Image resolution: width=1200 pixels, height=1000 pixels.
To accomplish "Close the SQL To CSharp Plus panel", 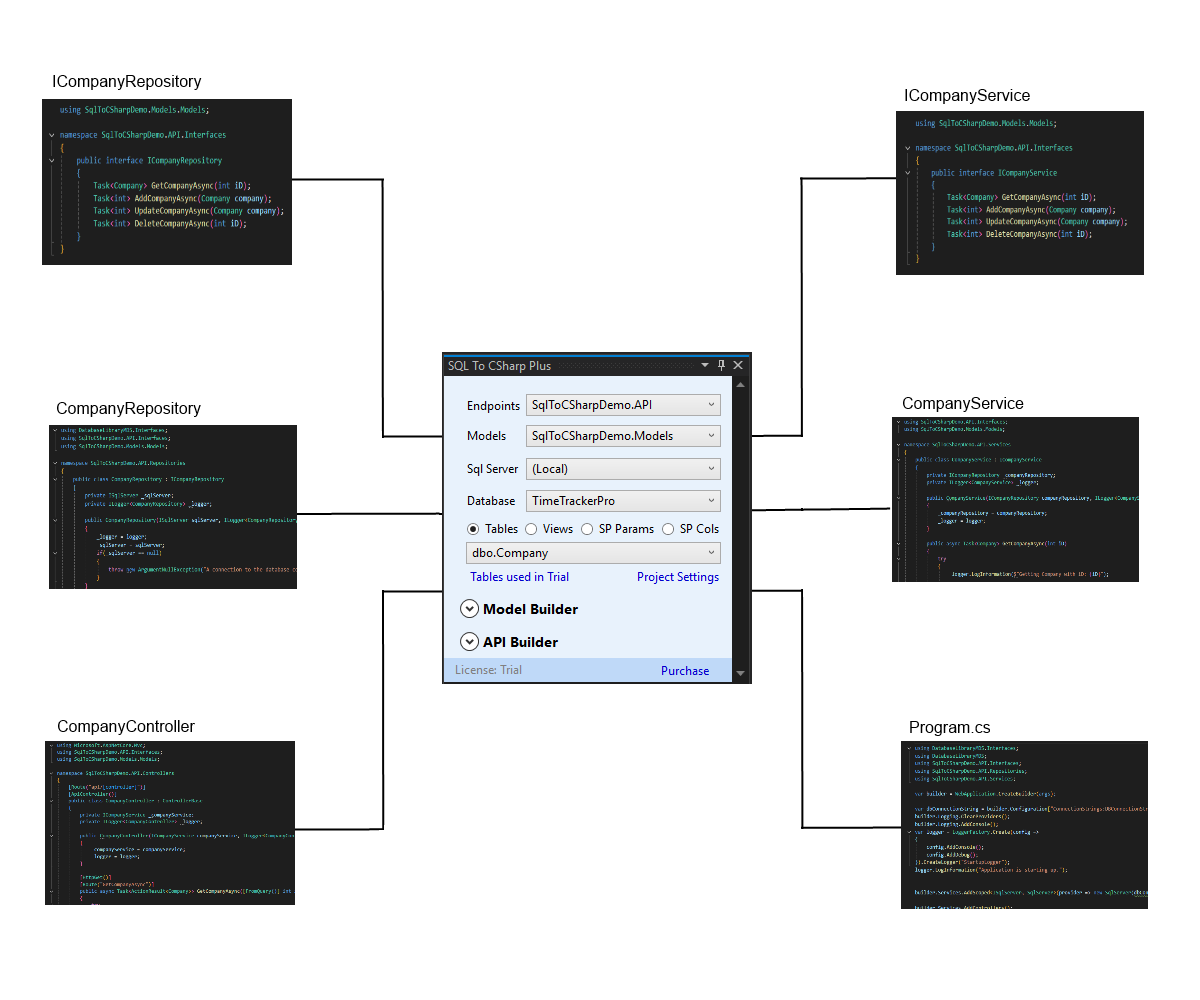I will point(739,365).
